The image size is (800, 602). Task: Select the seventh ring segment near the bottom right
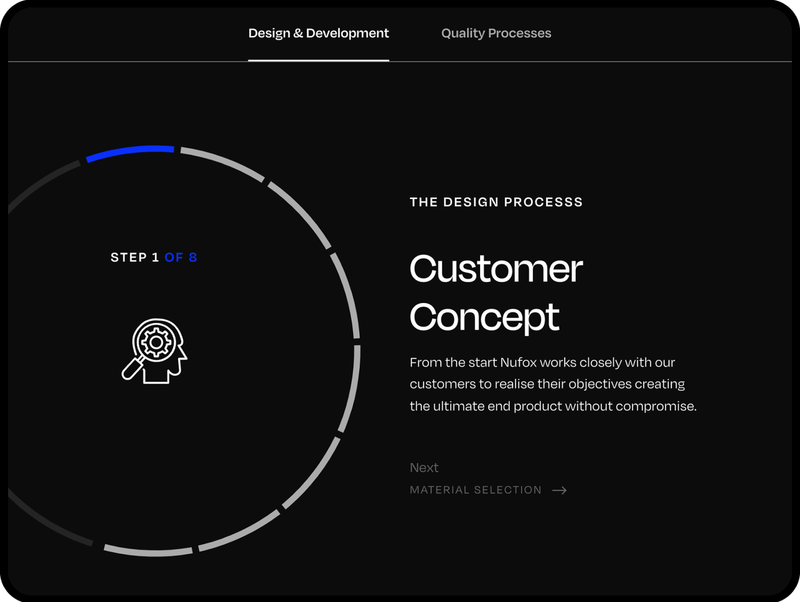[x=242, y=530]
